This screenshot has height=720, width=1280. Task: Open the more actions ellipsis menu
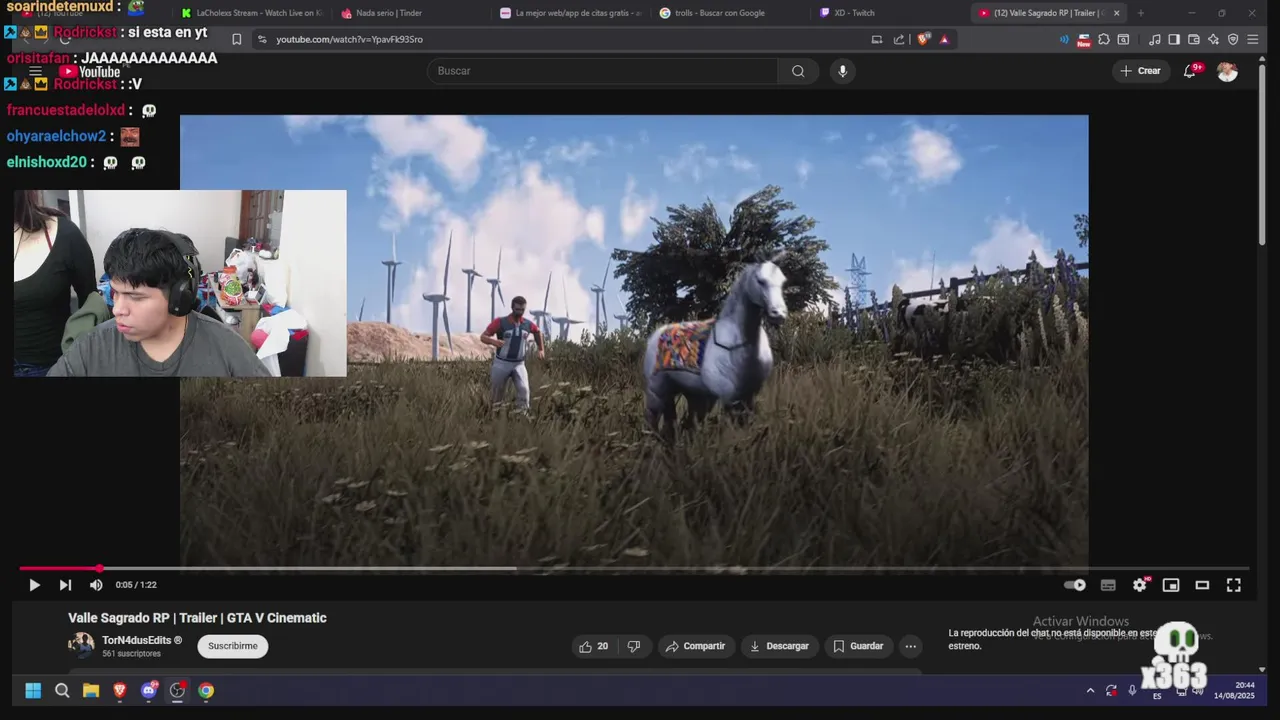[910, 646]
